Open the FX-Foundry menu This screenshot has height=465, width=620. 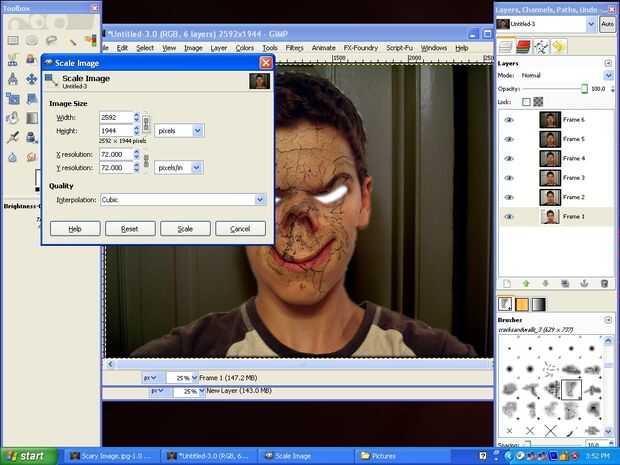361,48
